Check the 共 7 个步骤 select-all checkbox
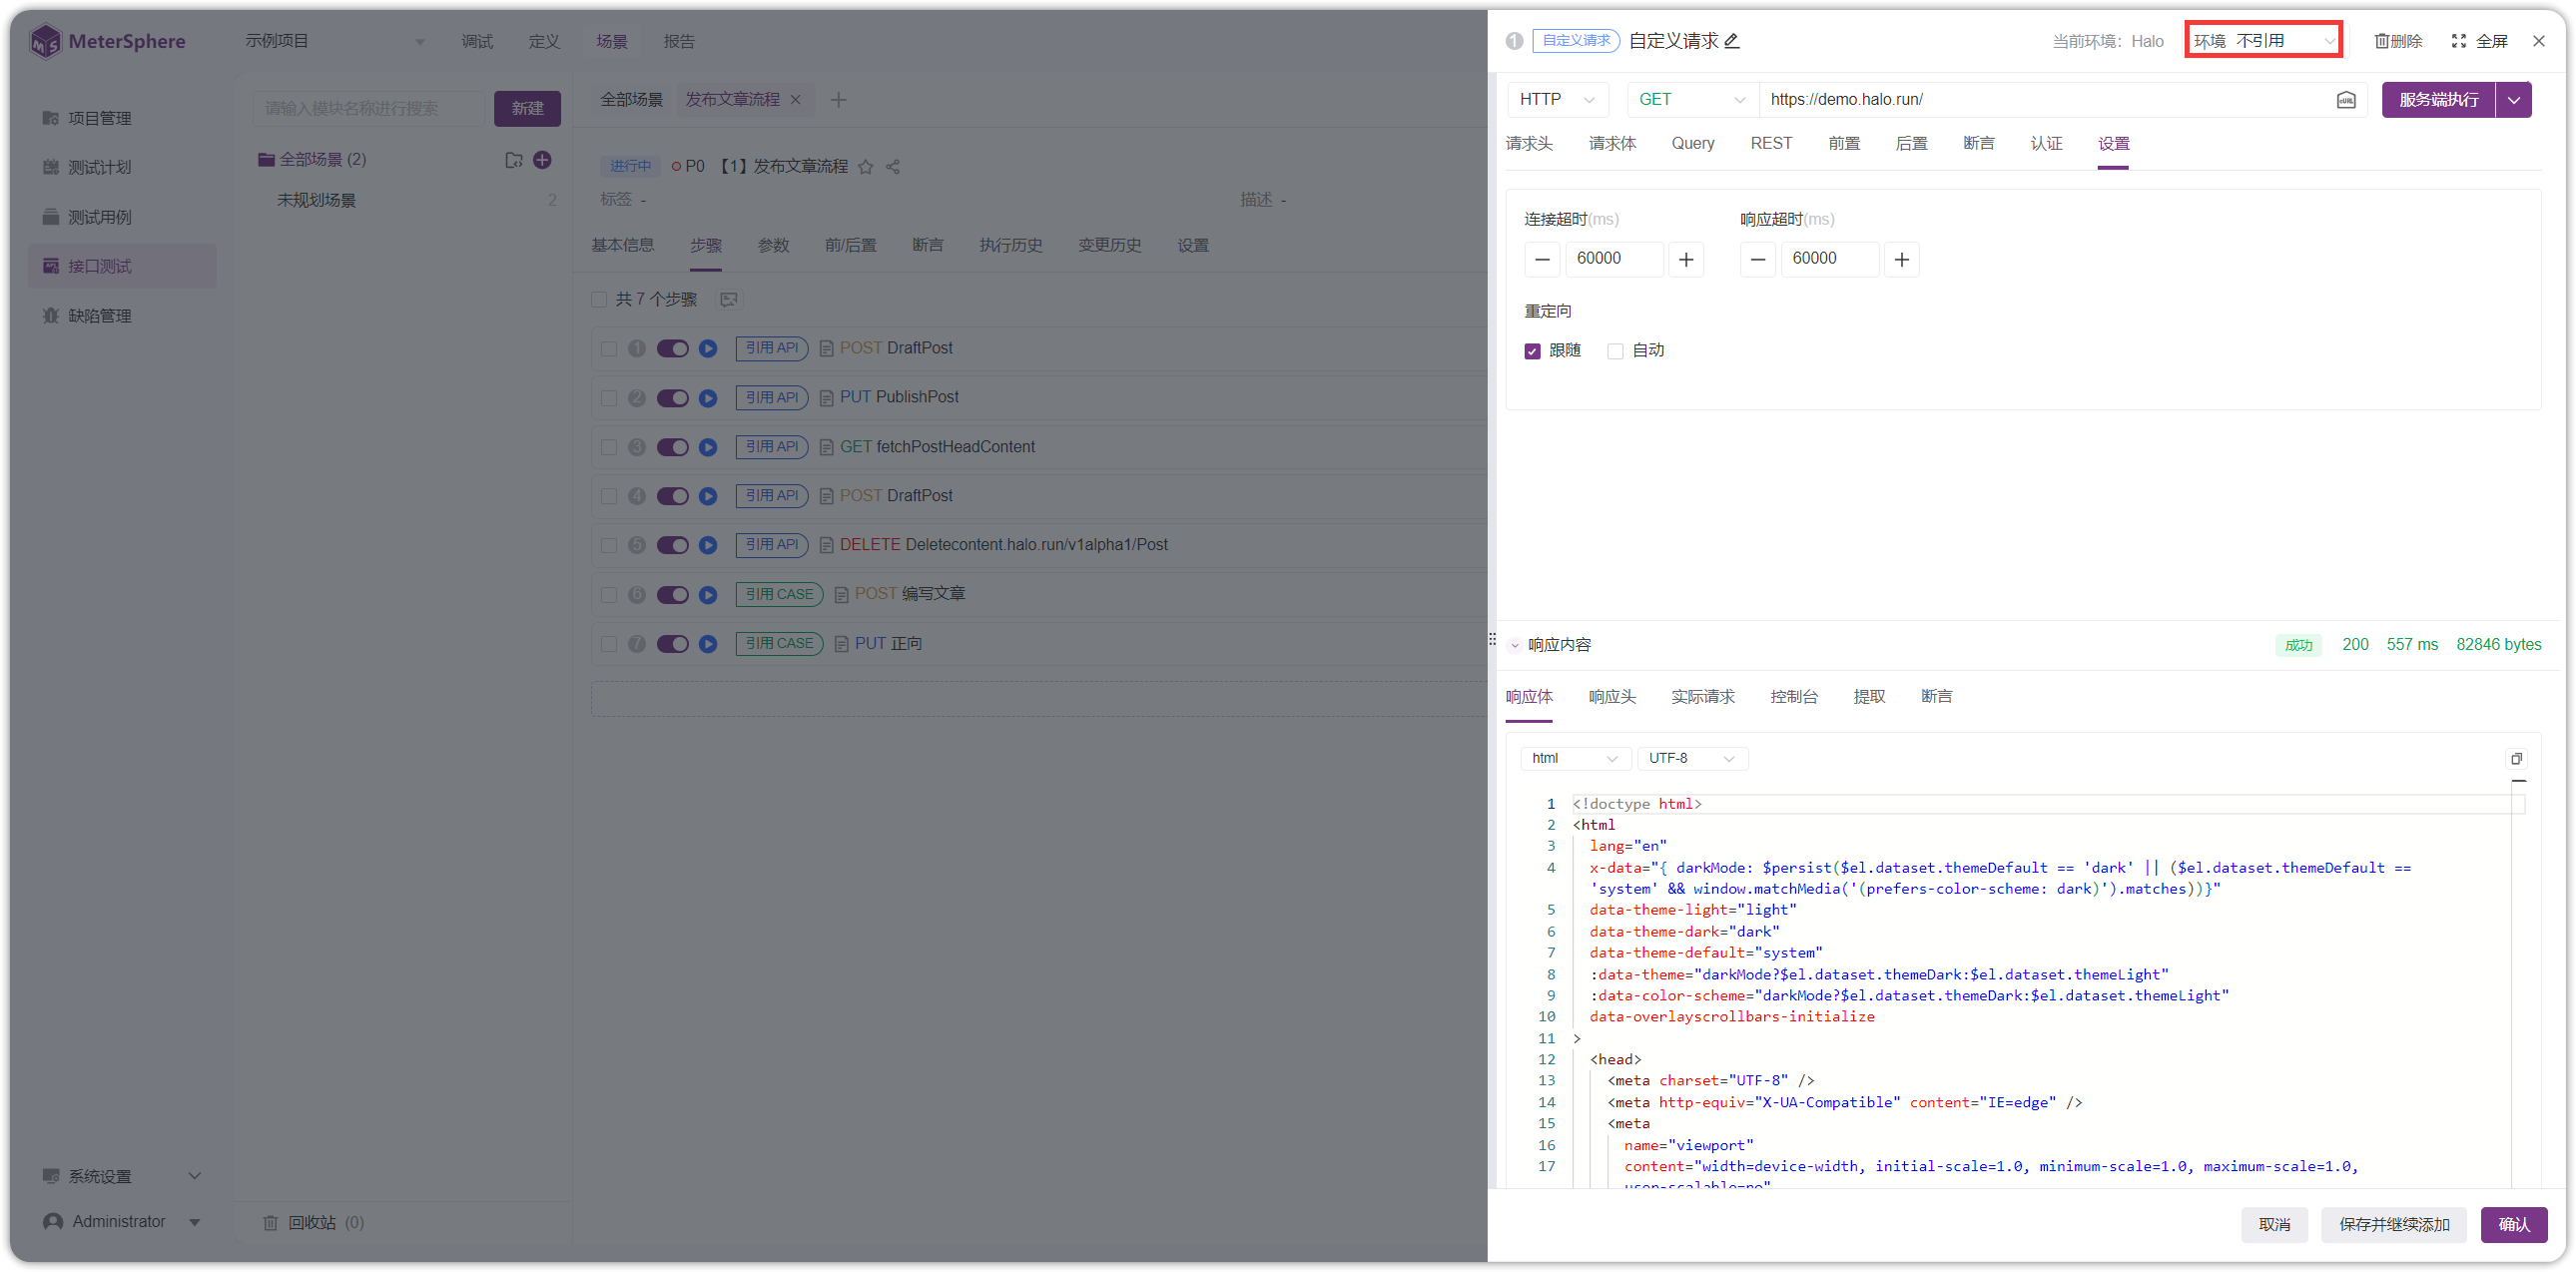The image size is (2576, 1272). coord(599,300)
